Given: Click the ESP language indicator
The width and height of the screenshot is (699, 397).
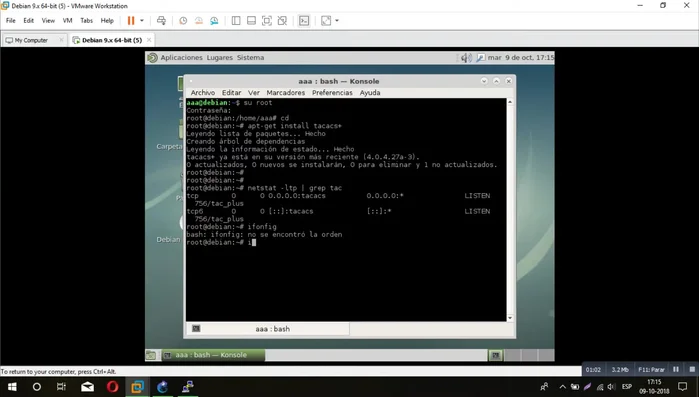Looking at the screenshot, I should [x=627, y=387].
